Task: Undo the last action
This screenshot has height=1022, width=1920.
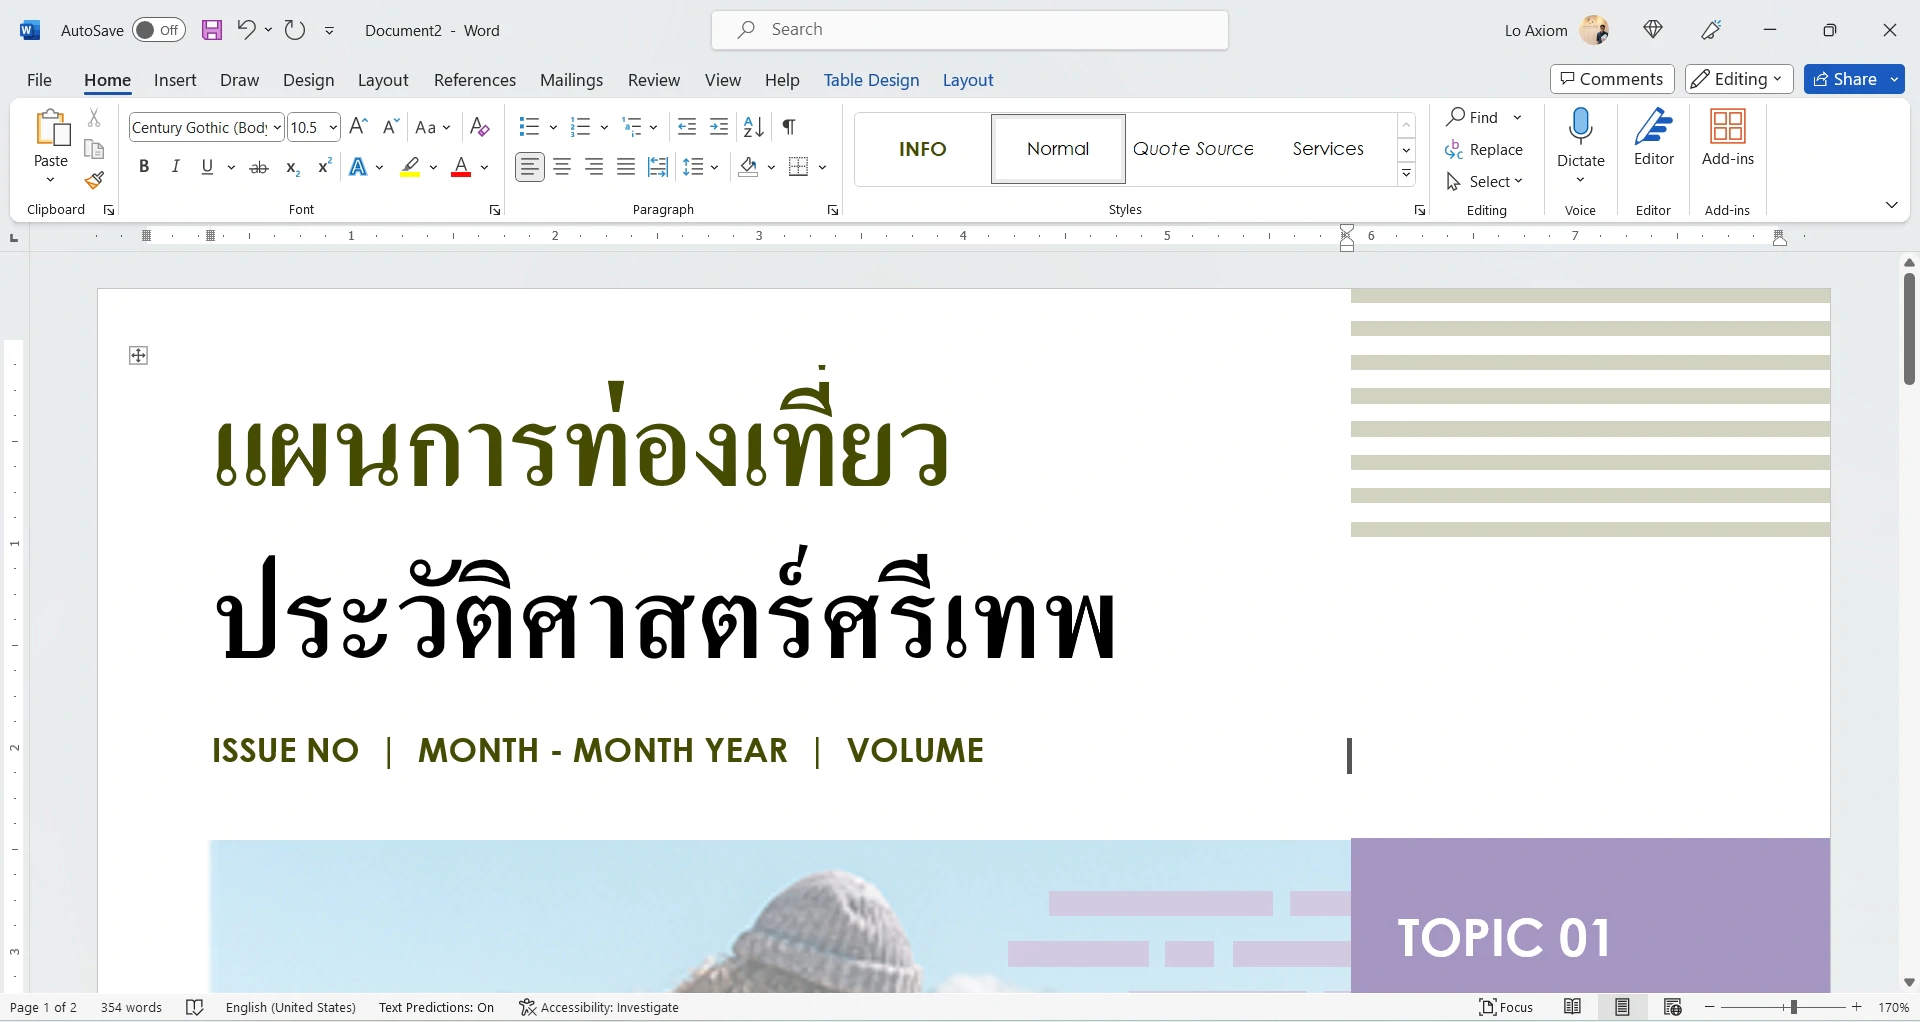Action: 246,30
